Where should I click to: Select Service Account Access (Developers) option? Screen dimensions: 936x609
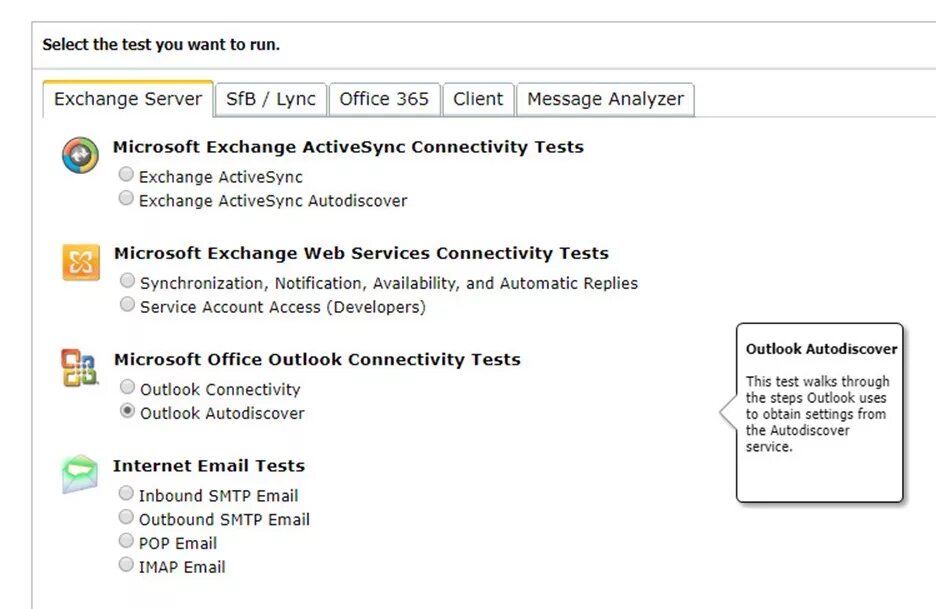click(x=127, y=305)
